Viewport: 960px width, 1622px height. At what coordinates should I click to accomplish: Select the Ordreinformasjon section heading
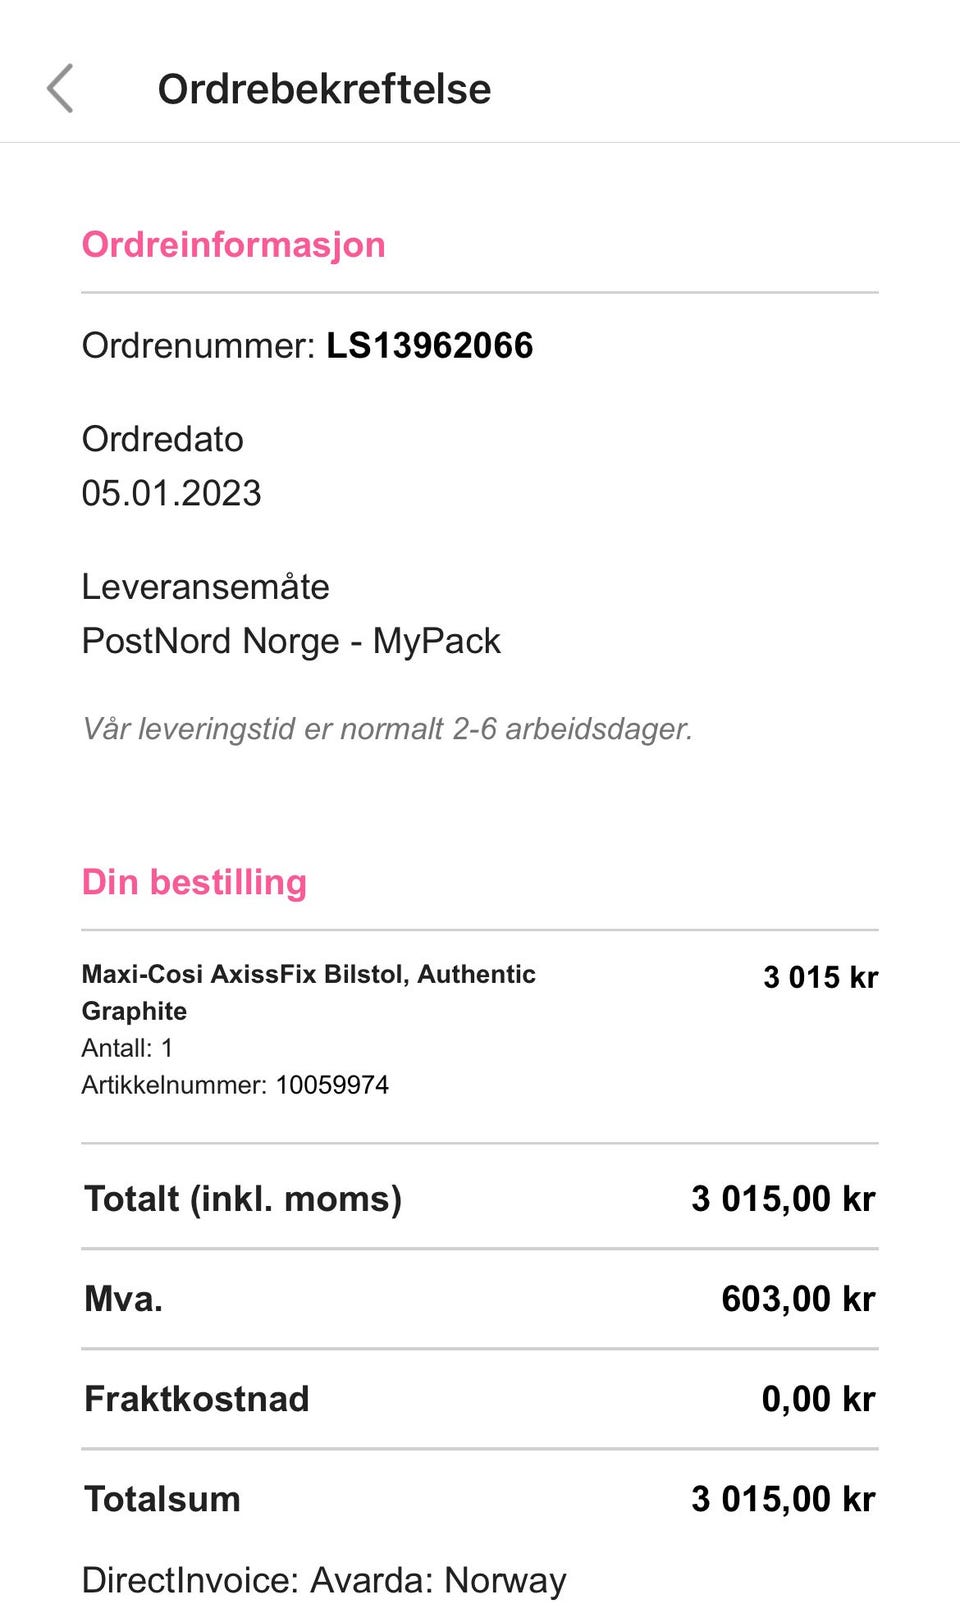coord(233,245)
